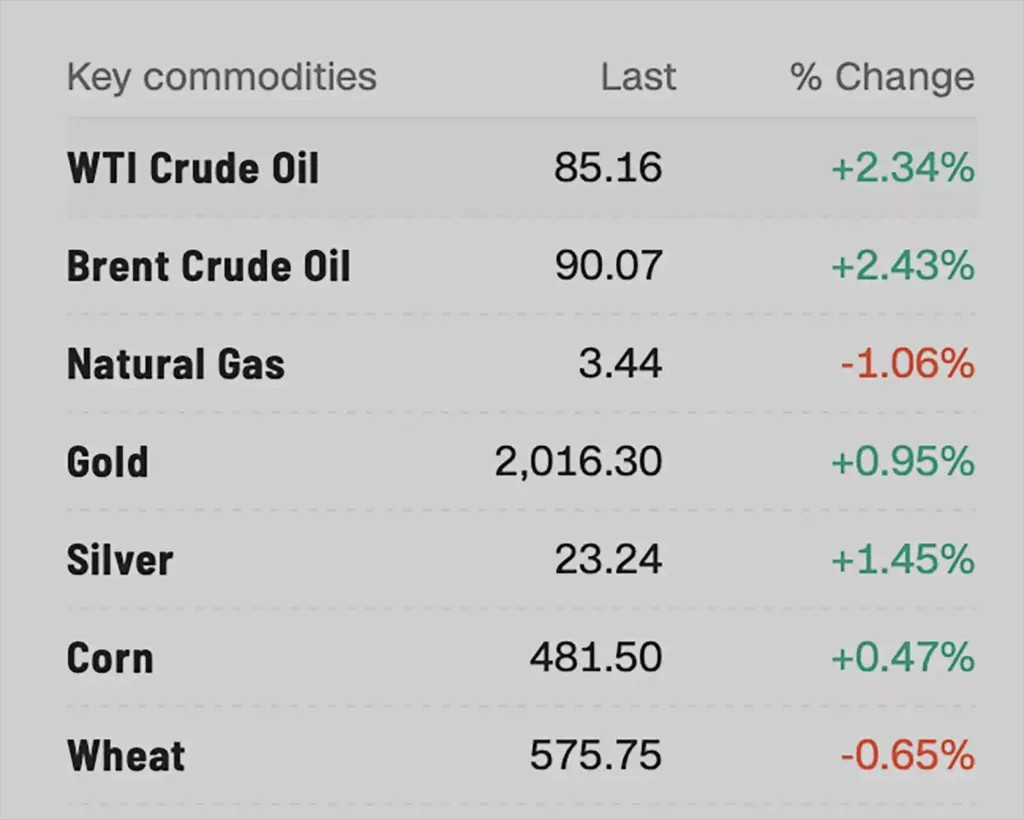Click the Key commodities header
Image resolution: width=1024 pixels, height=820 pixels.
(221, 77)
